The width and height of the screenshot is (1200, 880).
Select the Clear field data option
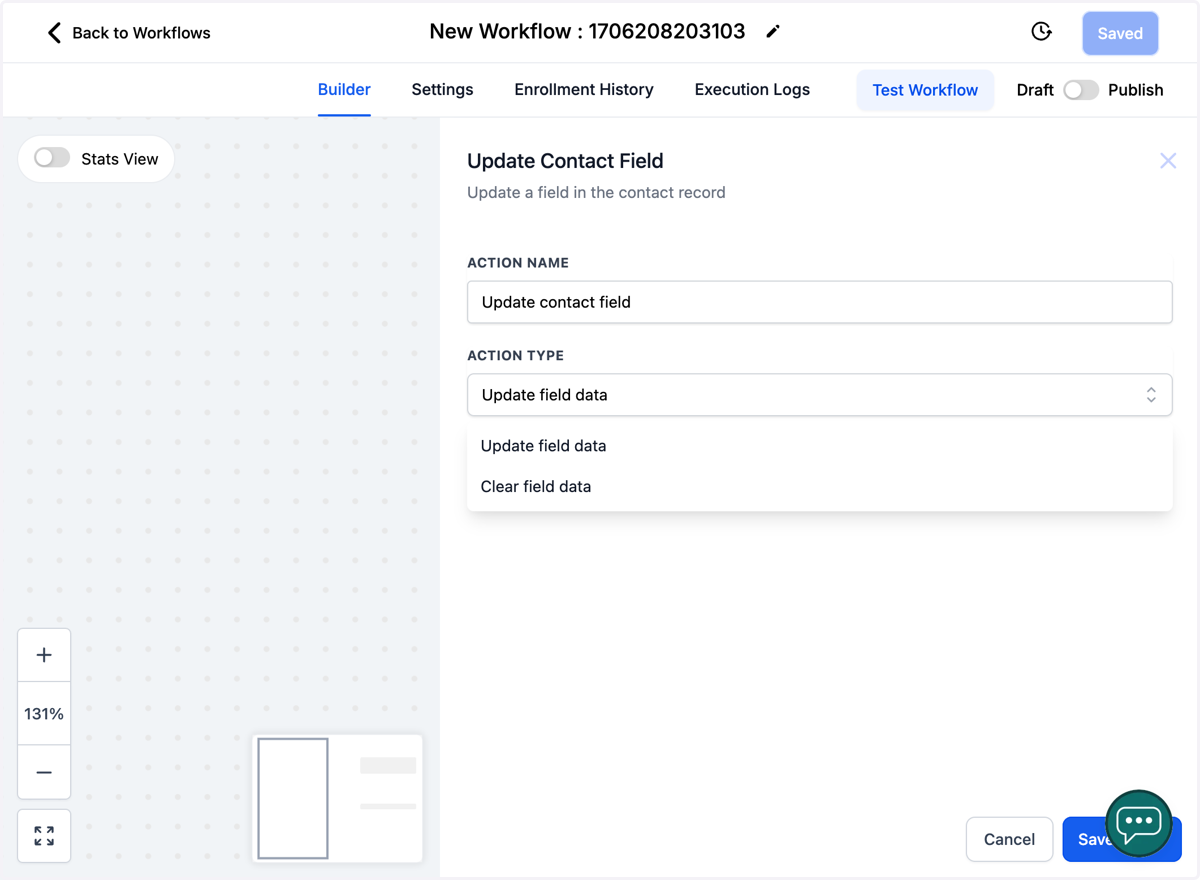click(x=819, y=487)
